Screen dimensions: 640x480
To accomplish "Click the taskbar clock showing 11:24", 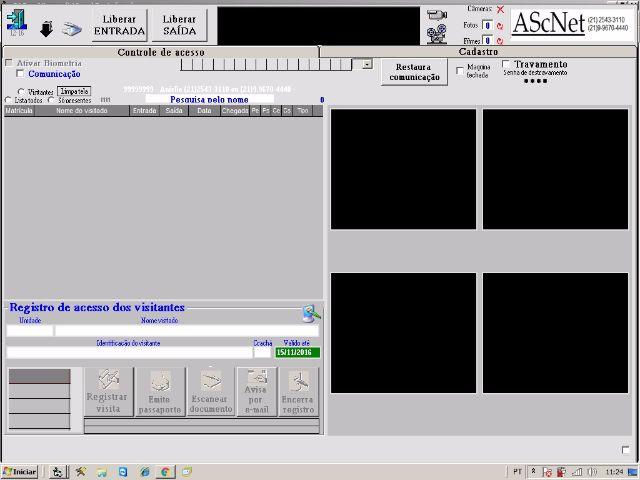I will click(614, 472).
